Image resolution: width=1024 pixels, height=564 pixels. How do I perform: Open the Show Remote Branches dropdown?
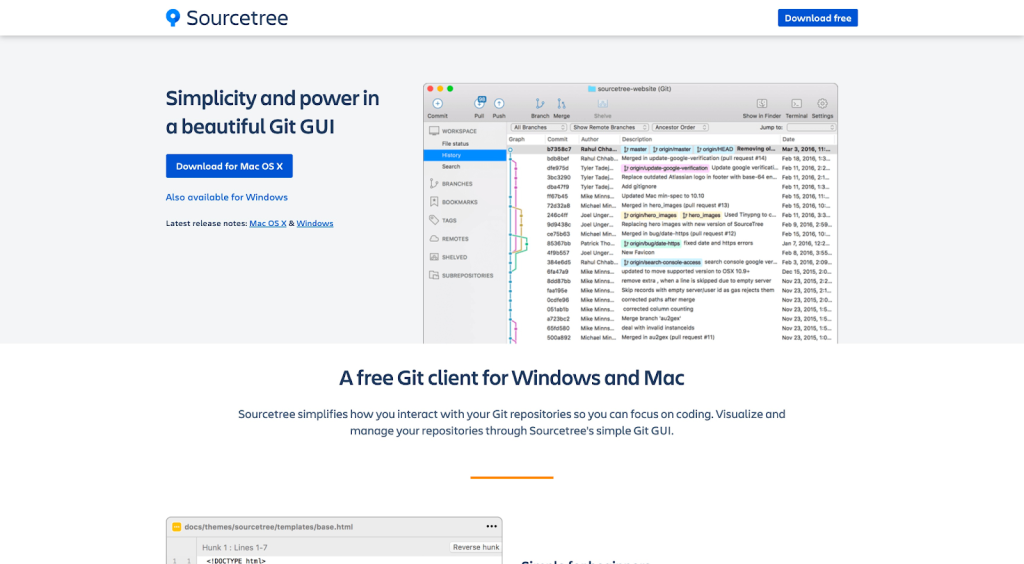pos(609,127)
